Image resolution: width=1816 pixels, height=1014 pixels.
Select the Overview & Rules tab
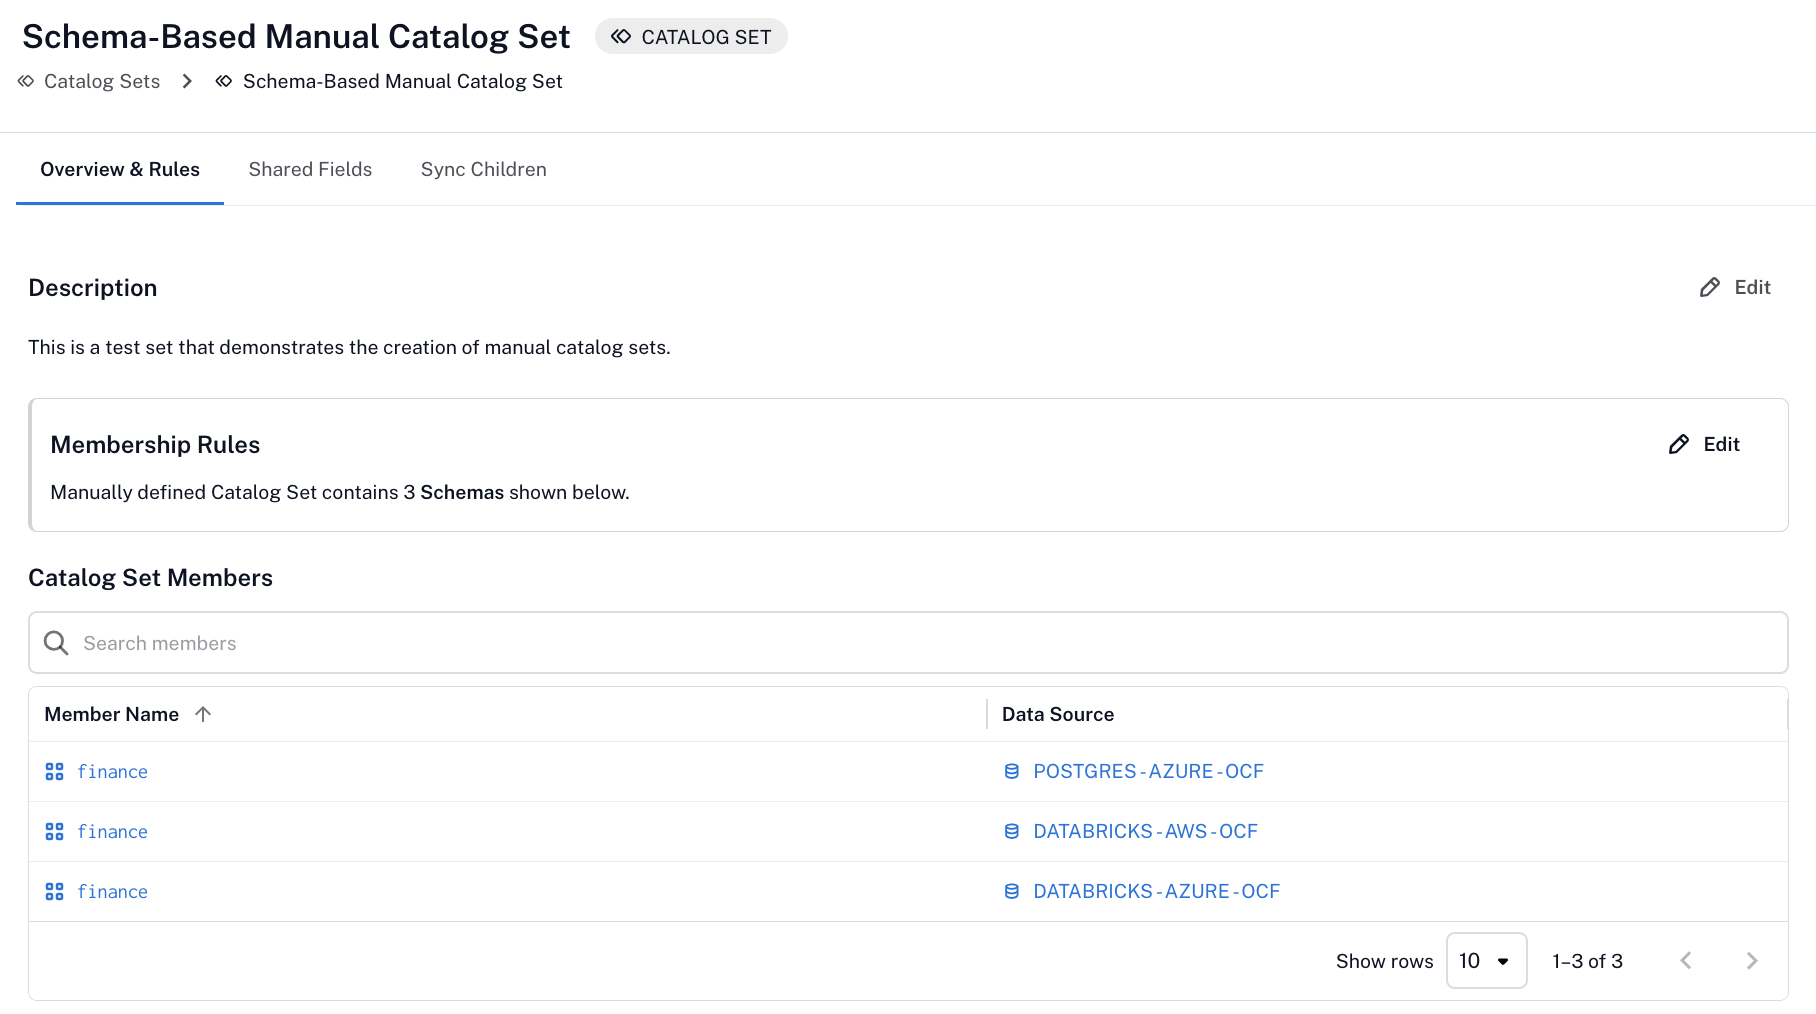tap(120, 169)
